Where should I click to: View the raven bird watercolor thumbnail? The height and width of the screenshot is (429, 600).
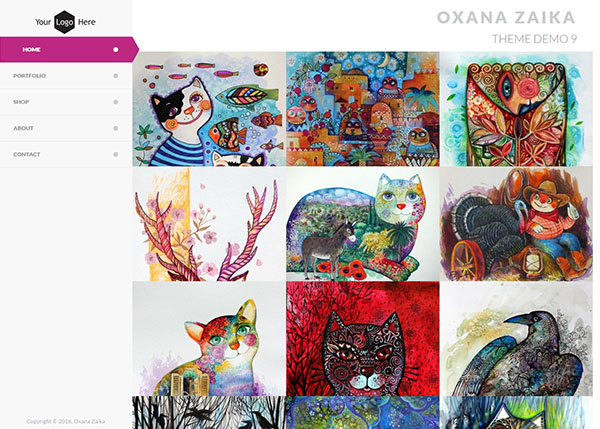tap(516, 339)
